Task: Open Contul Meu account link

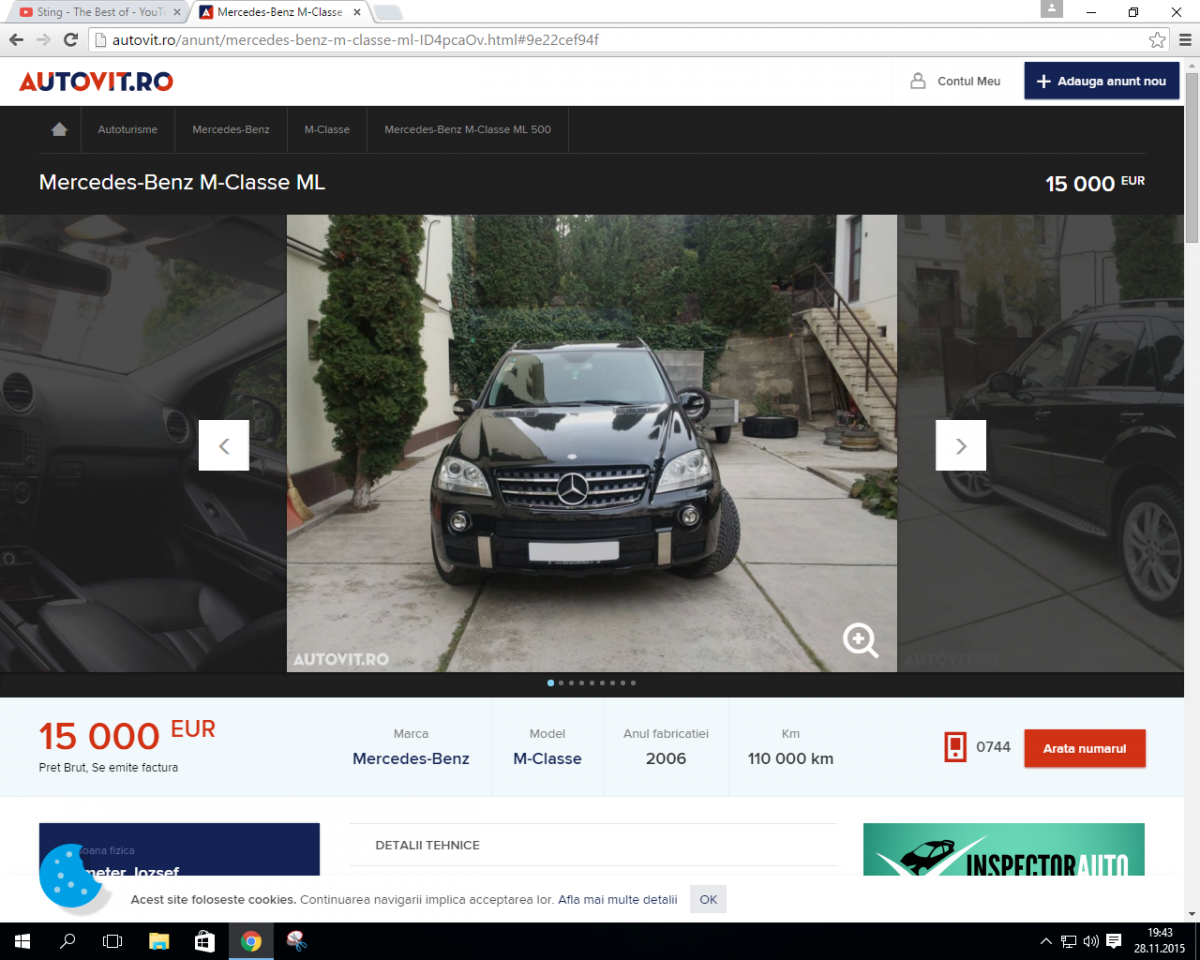Action: [969, 81]
